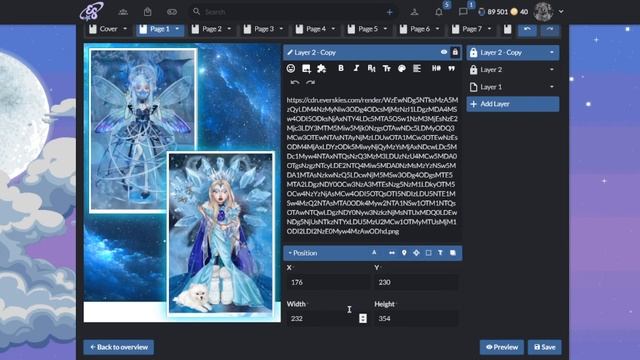Insert an image with add-image icon
This screenshot has width=640, height=360.
coord(306,69)
